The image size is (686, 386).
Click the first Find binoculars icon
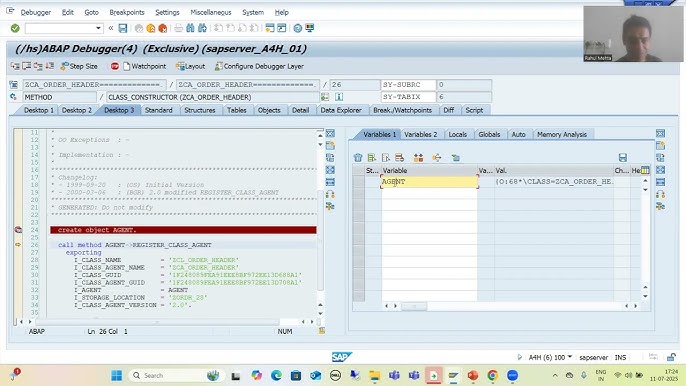pos(190,28)
